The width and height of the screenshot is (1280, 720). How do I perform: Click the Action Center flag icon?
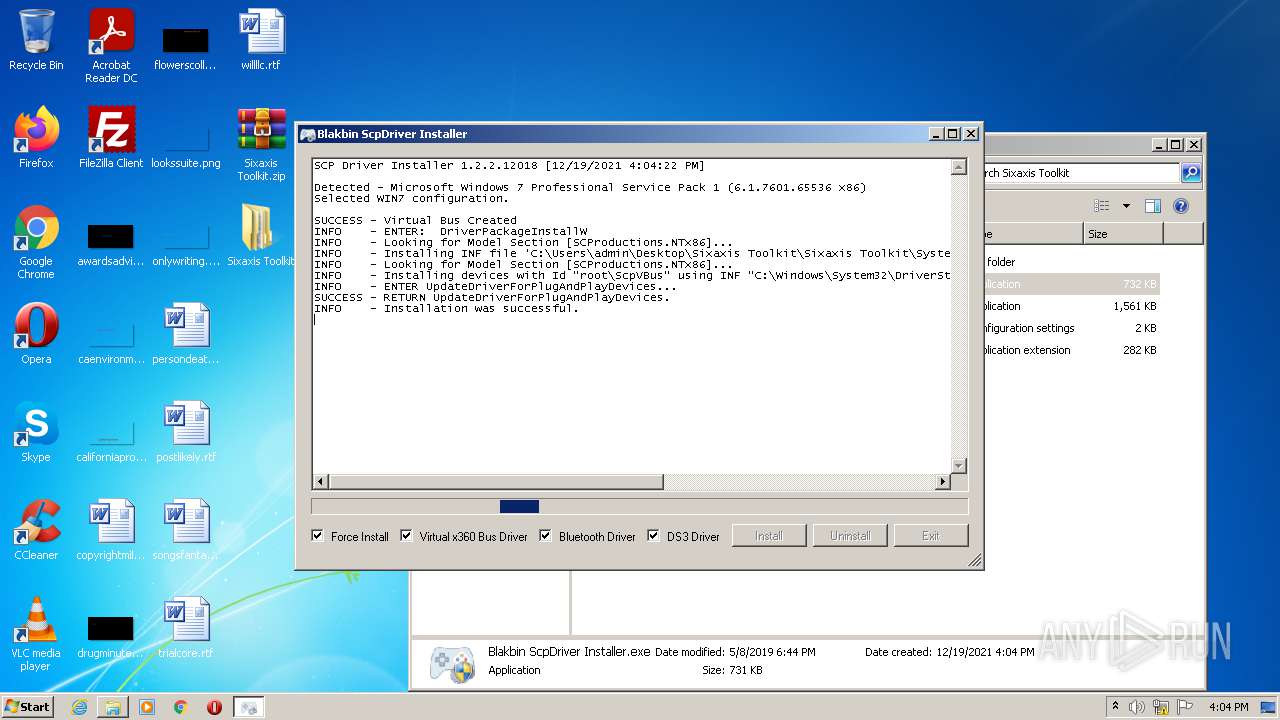pyautogui.click(x=1185, y=707)
